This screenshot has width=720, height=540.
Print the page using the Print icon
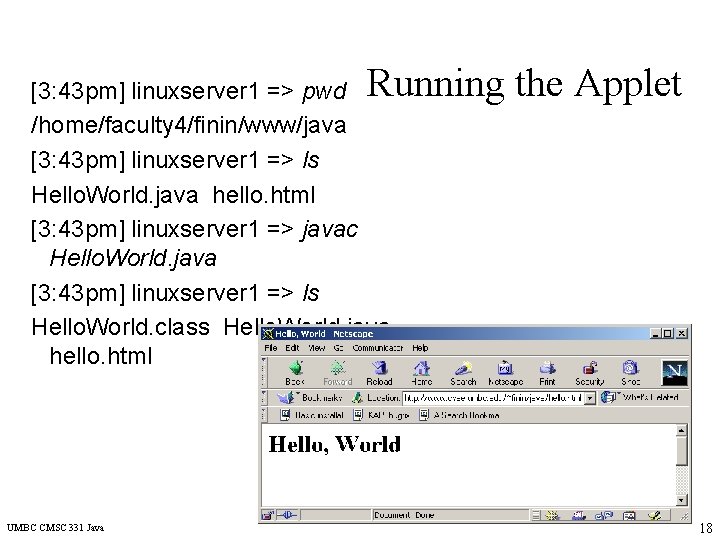point(547,373)
